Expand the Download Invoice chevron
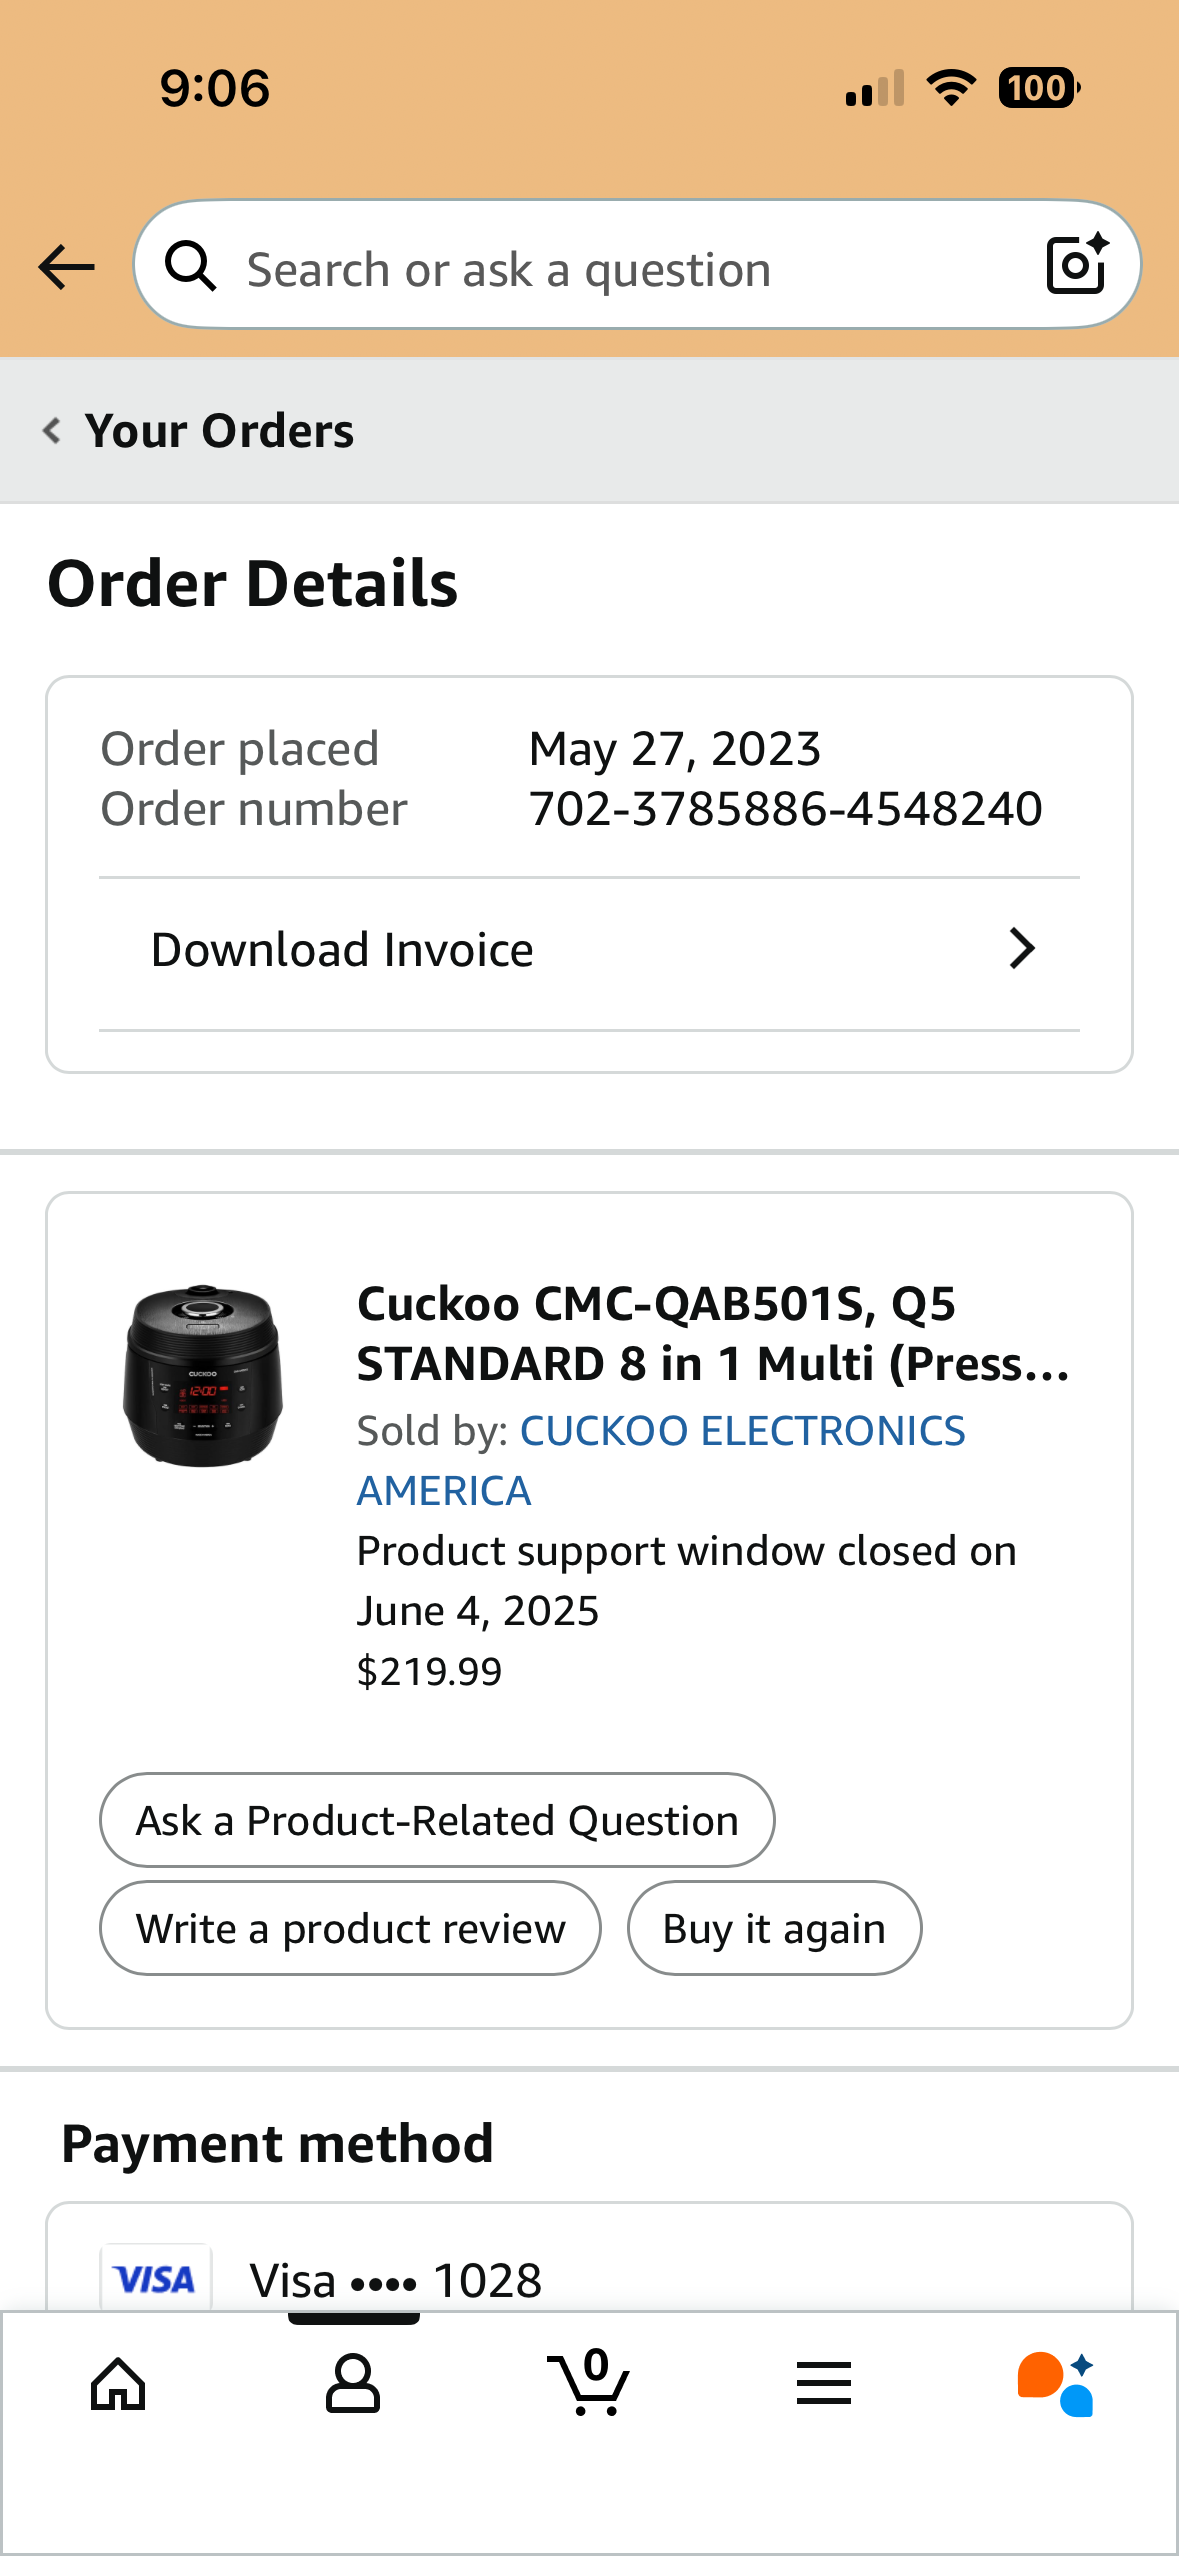The width and height of the screenshot is (1179, 2556). [x=1021, y=949]
